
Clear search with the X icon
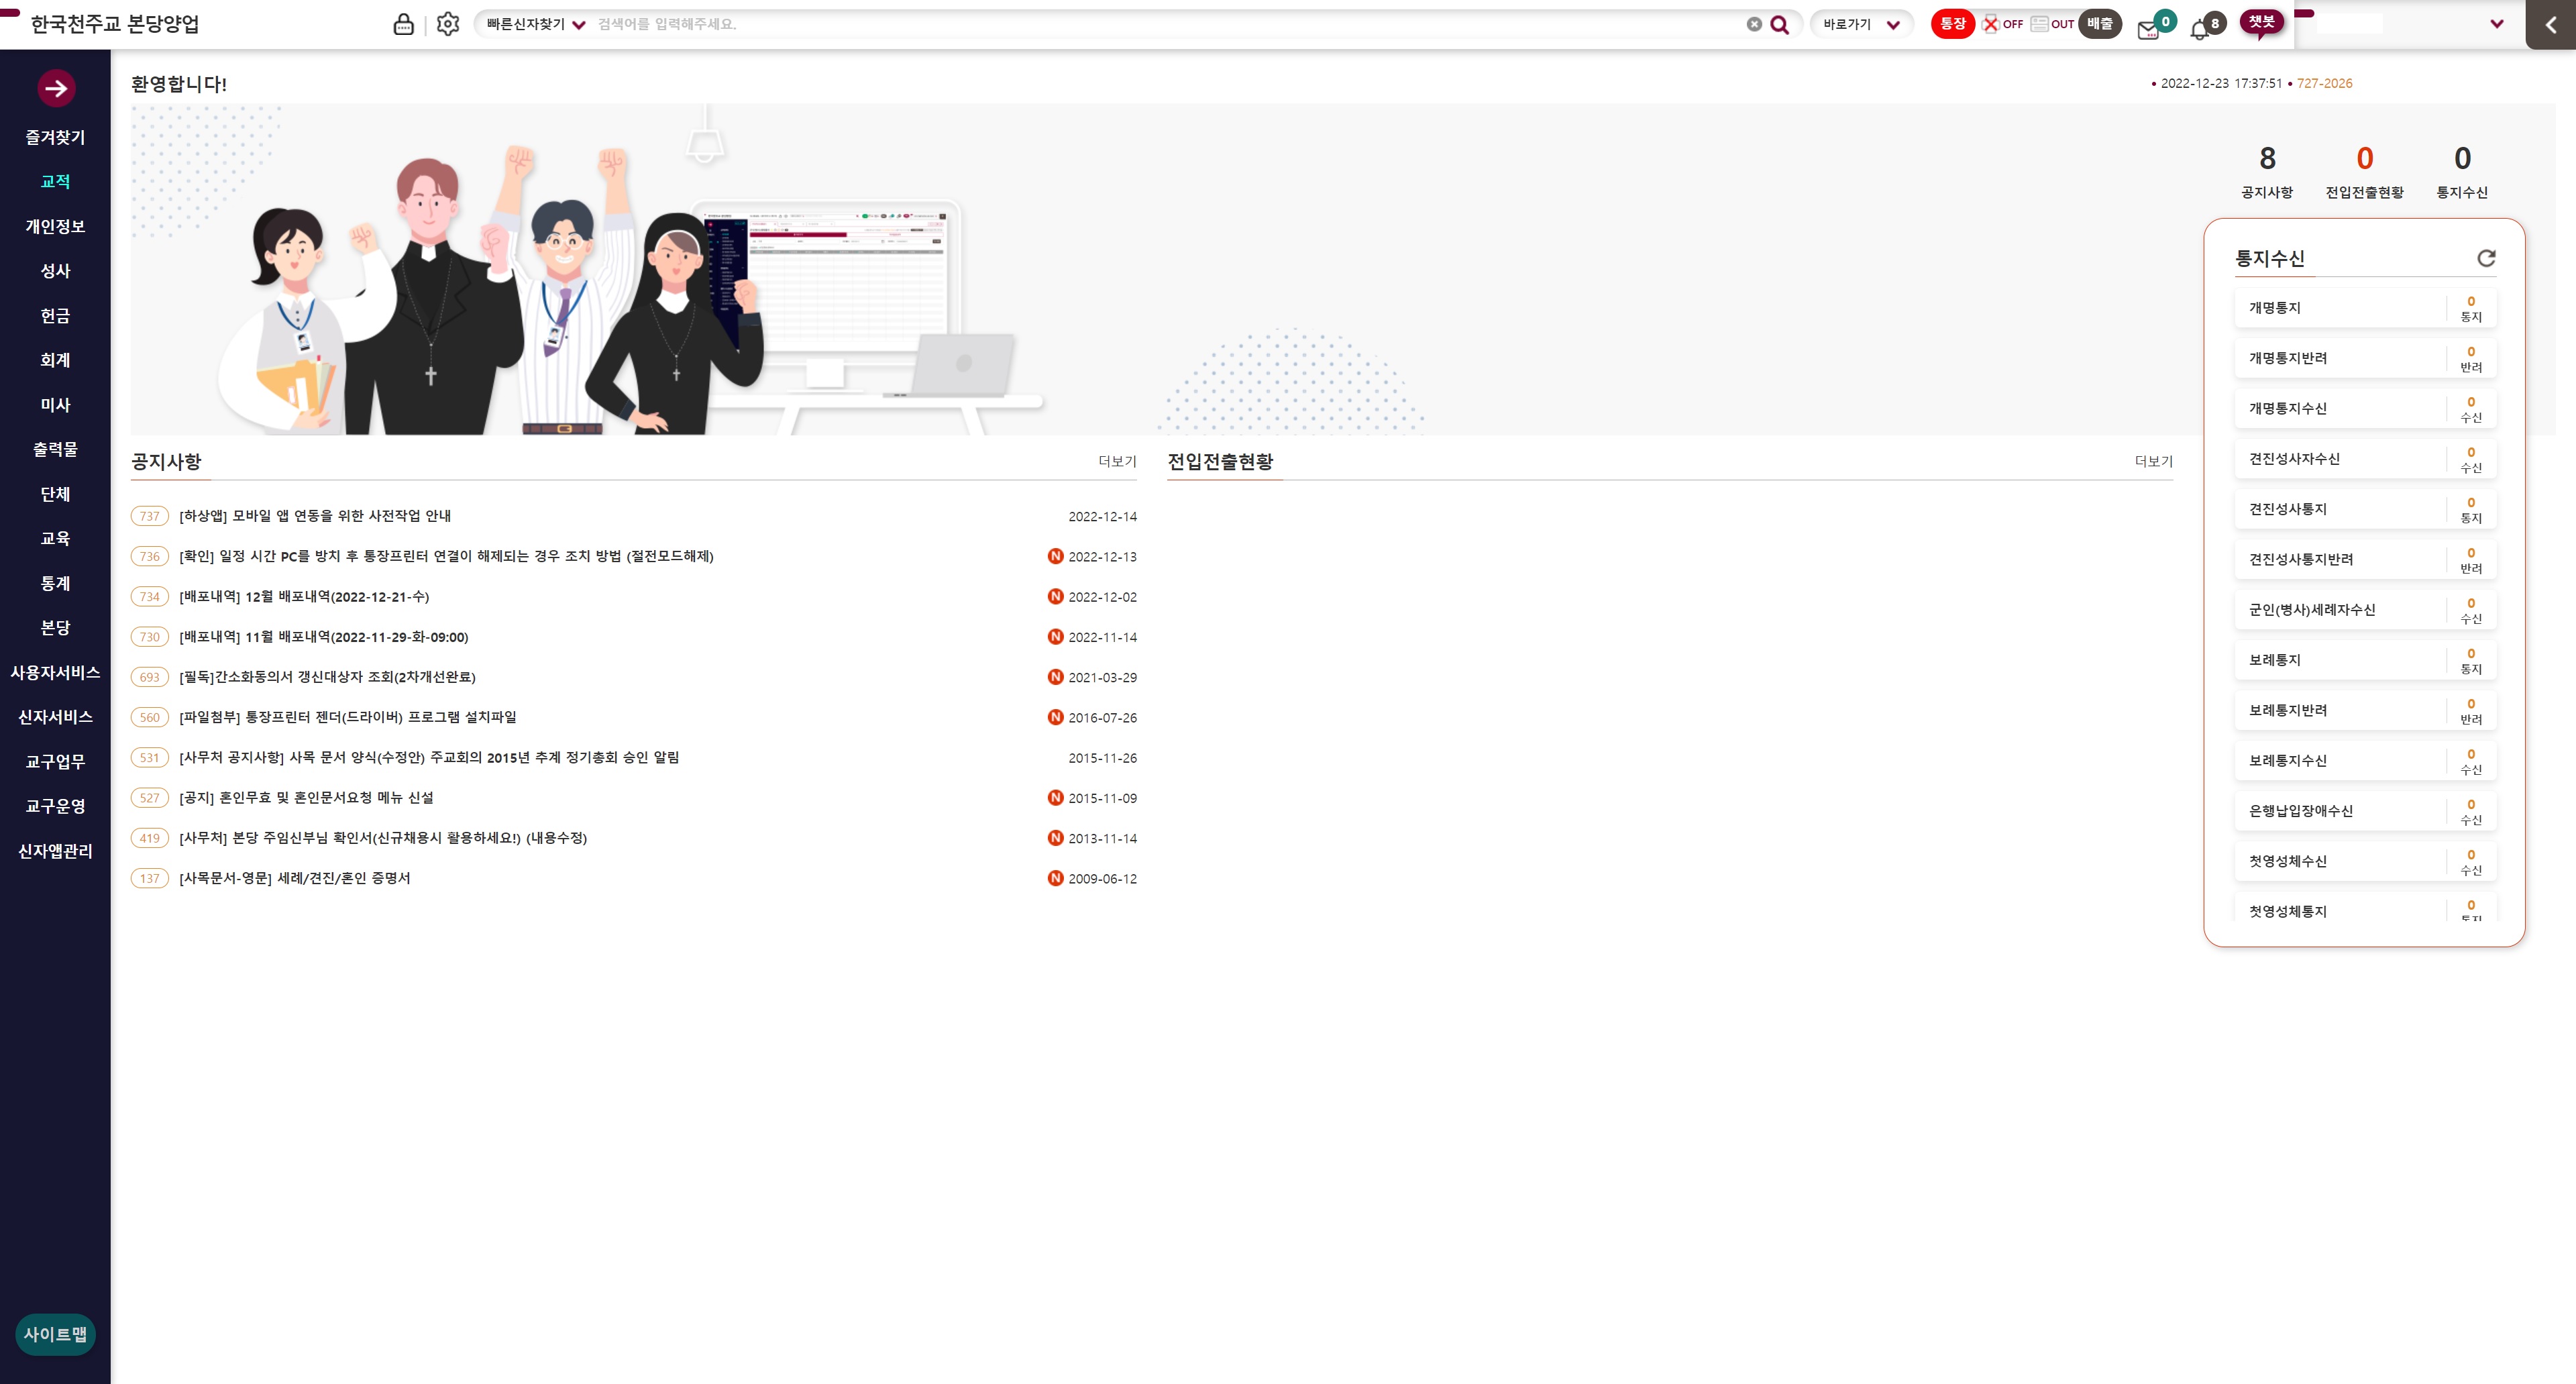(x=1753, y=24)
